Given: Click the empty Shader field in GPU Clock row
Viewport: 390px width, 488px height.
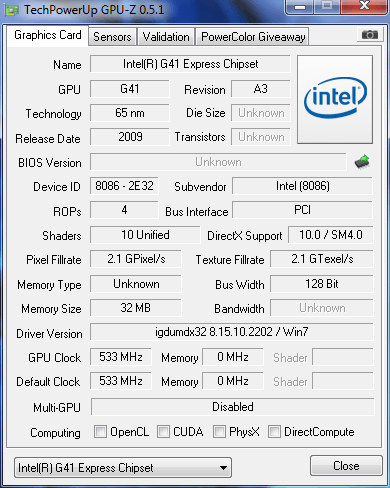Looking at the screenshot, I should point(343,357).
